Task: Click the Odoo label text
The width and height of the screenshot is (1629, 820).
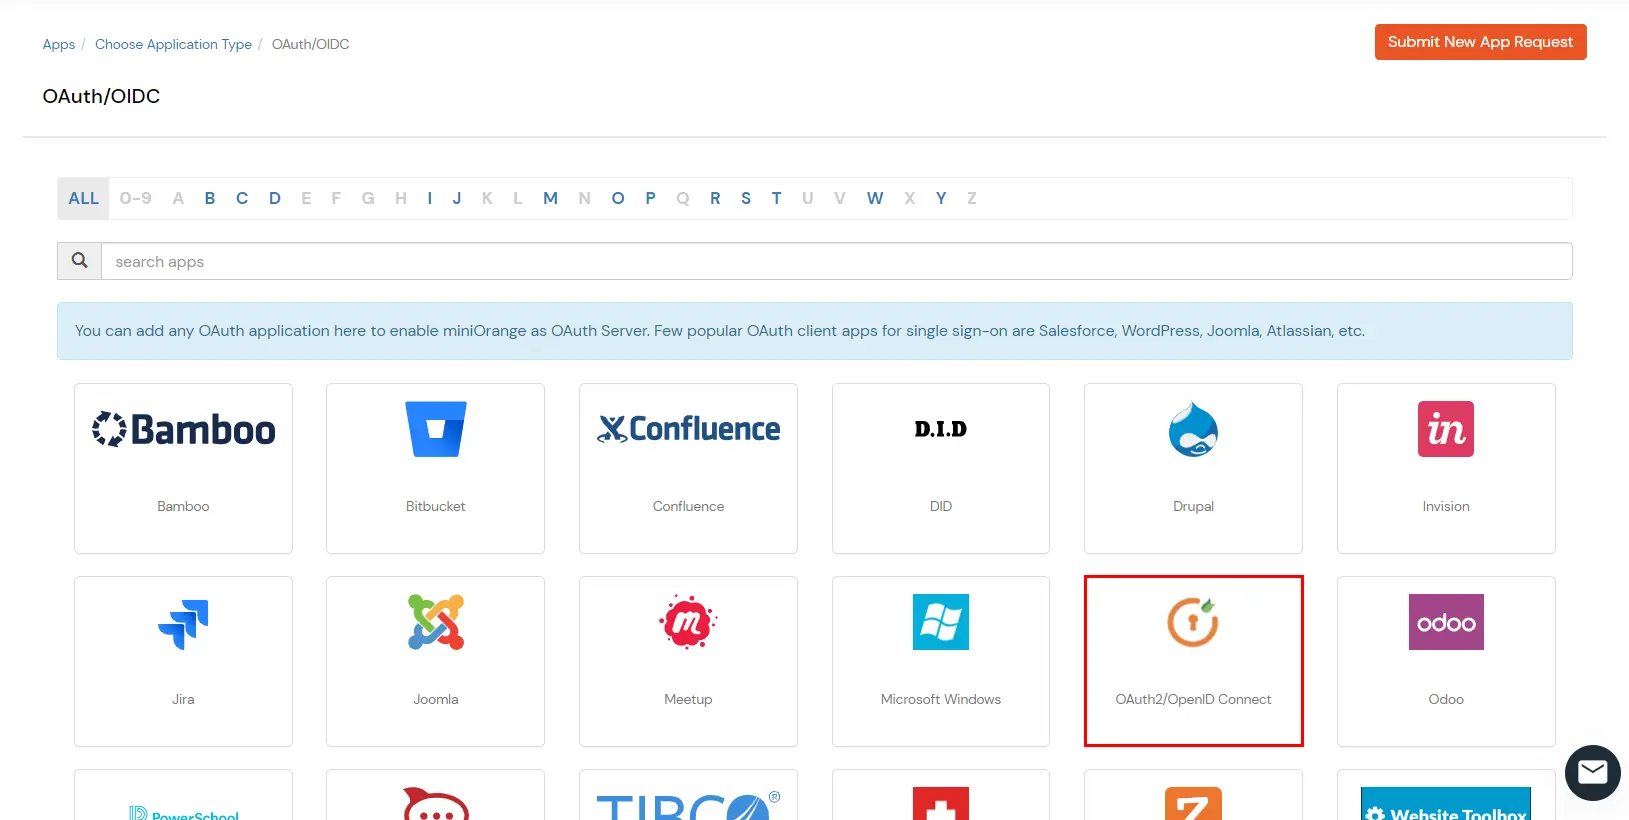Action: [x=1446, y=699]
